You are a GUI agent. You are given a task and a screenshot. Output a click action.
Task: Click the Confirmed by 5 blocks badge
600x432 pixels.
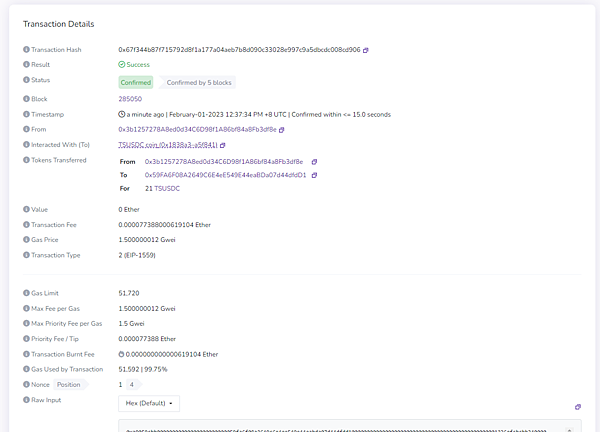click(199, 82)
